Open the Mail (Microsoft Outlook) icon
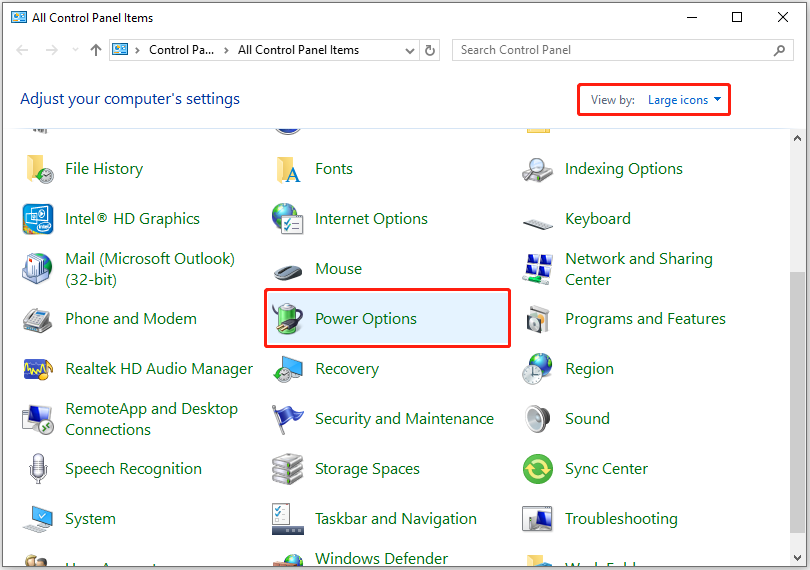Viewport: 810px width, 570px height. [x=37, y=268]
